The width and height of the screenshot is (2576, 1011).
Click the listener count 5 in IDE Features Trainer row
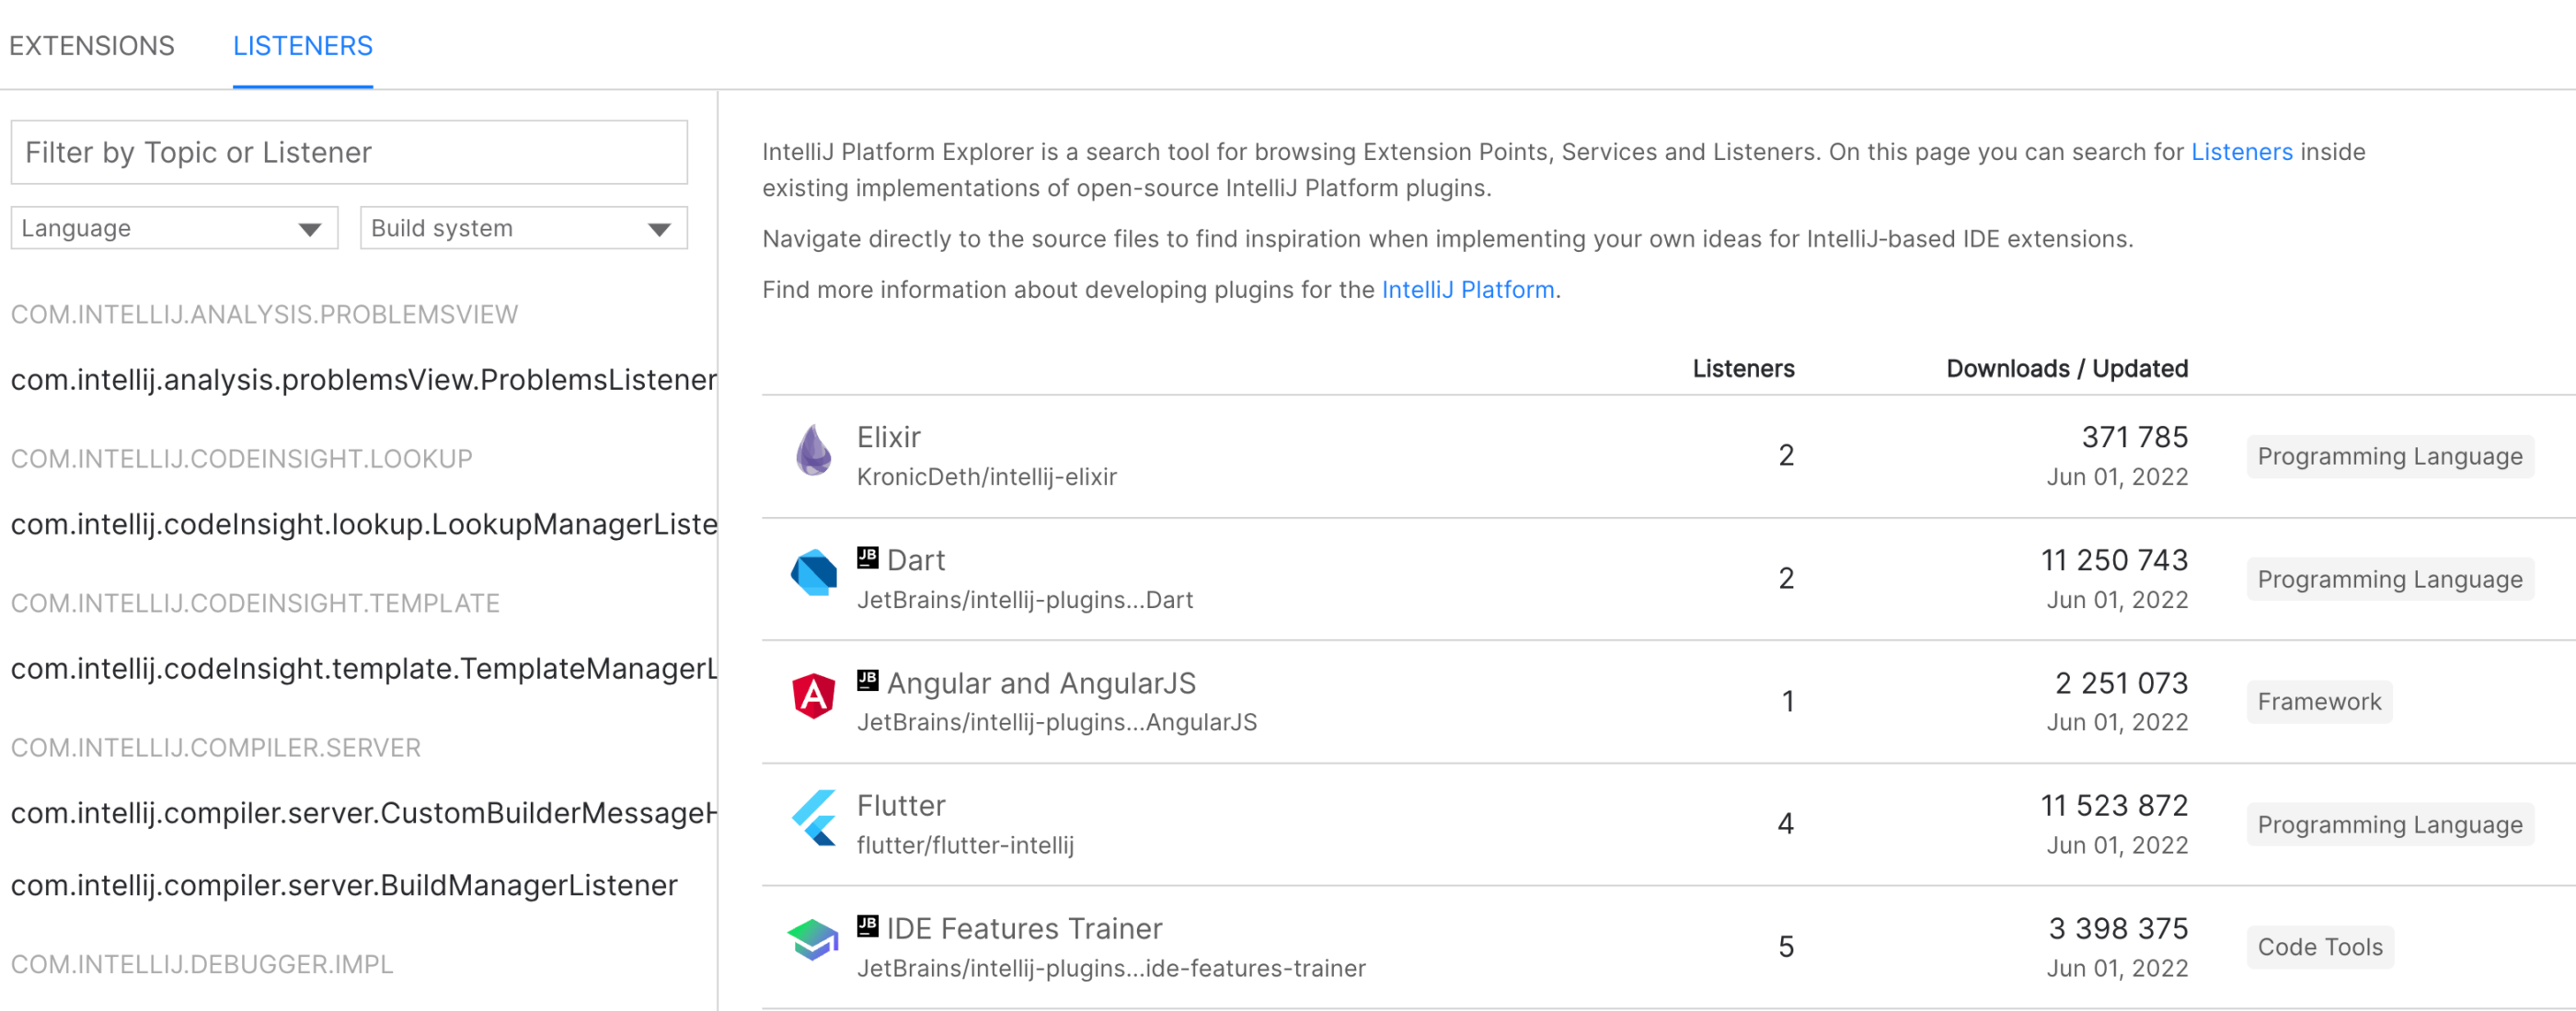click(x=1786, y=947)
